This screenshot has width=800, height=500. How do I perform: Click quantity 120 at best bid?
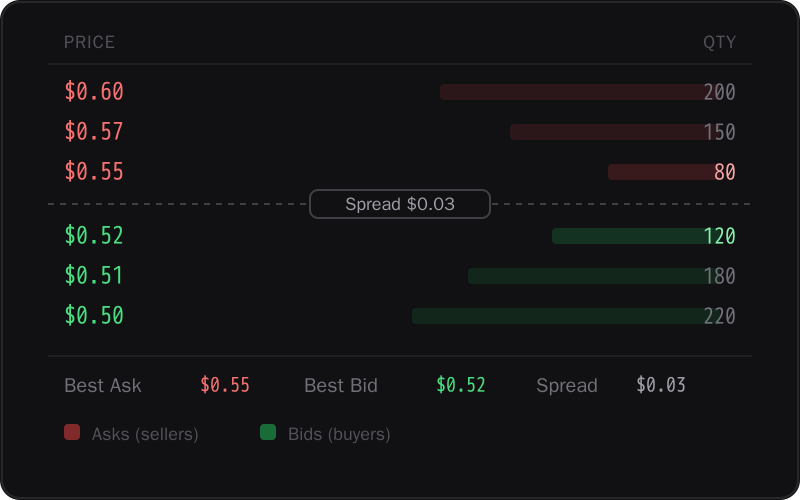719,236
